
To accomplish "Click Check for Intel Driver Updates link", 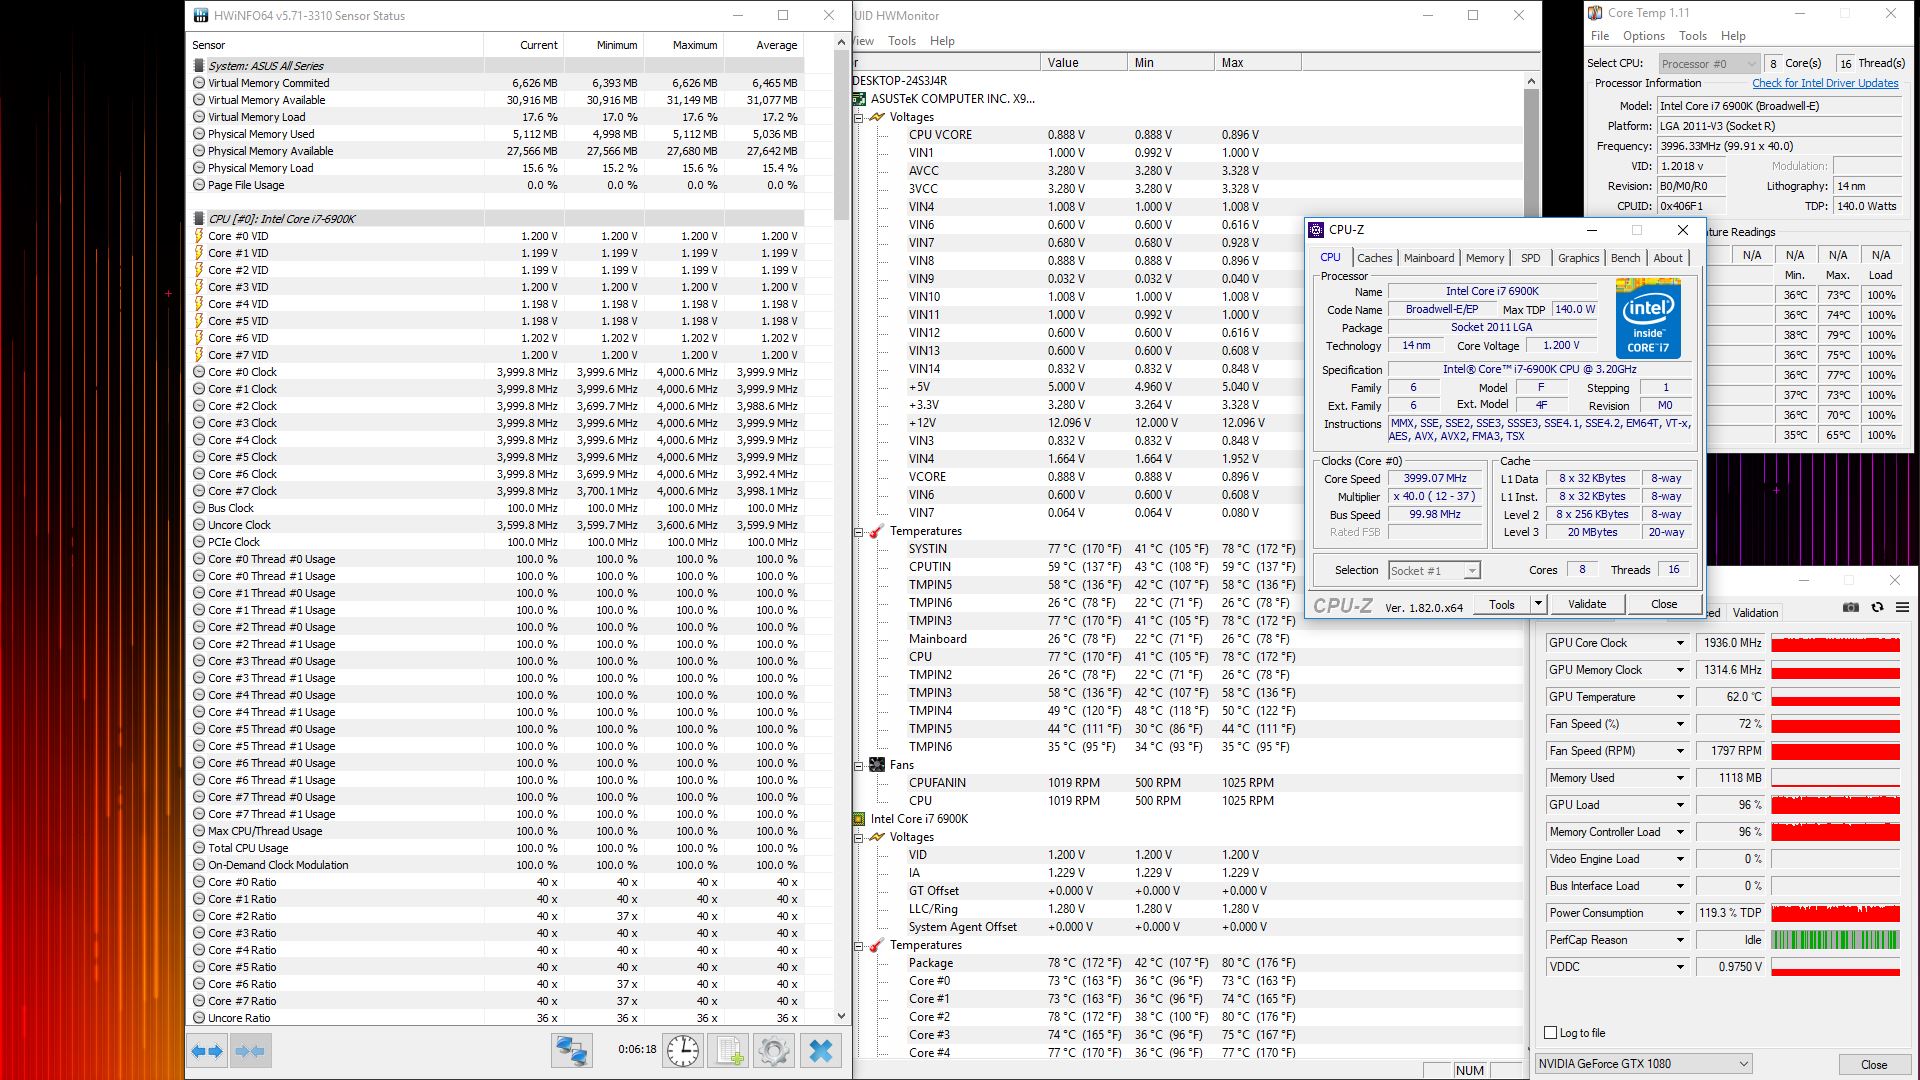I will [1825, 83].
